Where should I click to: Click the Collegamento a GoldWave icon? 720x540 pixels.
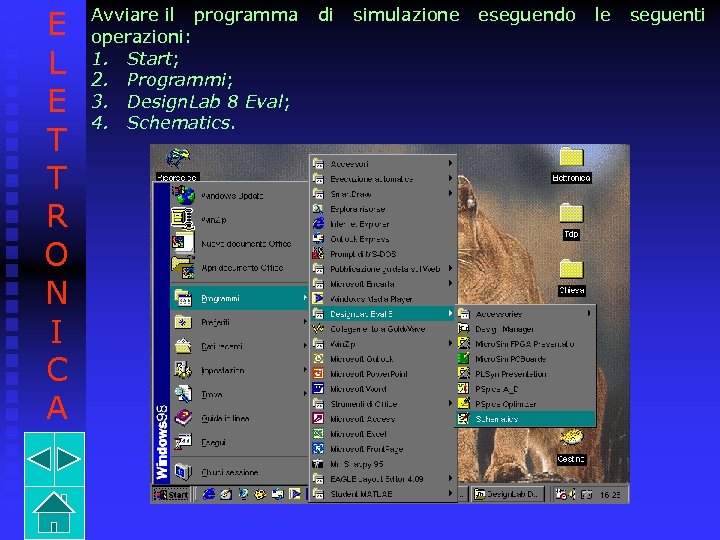pyautogui.click(x=318, y=329)
